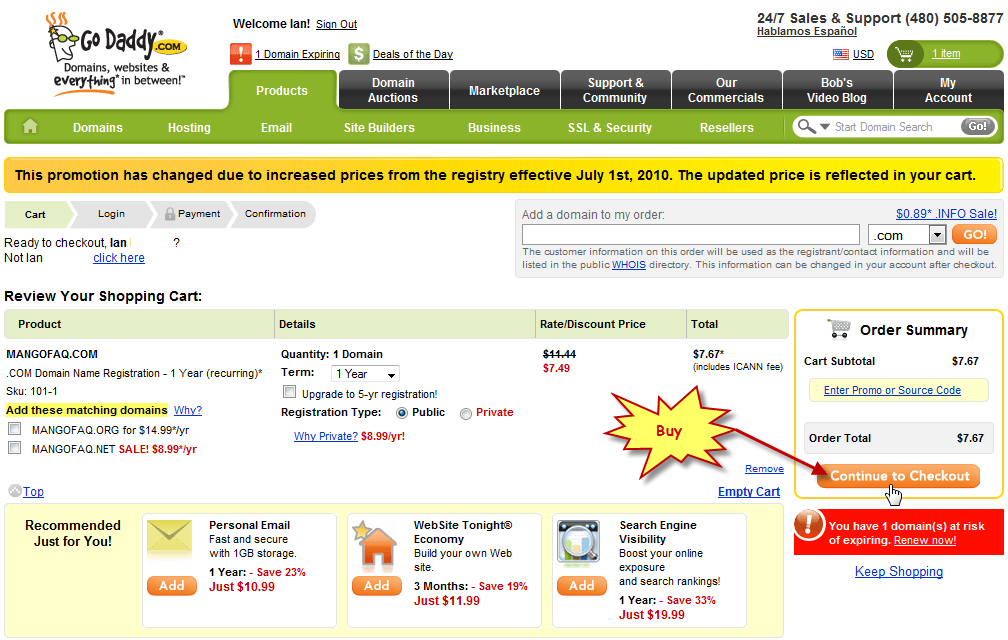Expand the domain search type arrow
Screen dimensions: 1008x640
point(825,127)
